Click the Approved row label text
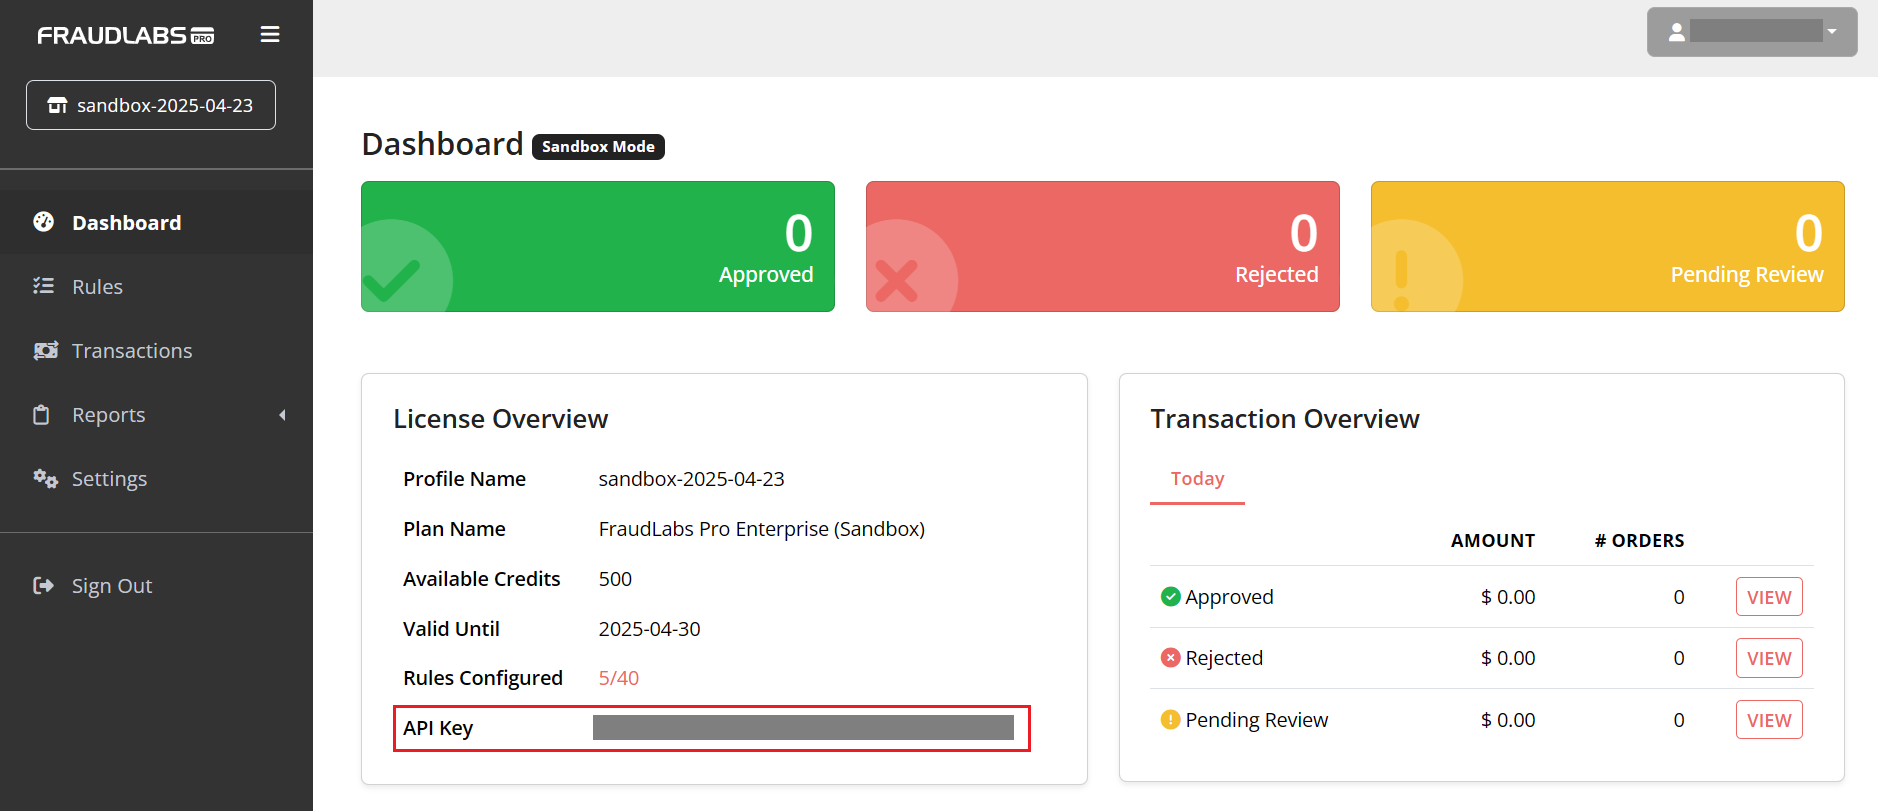This screenshot has height=811, width=1878. tap(1229, 597)
